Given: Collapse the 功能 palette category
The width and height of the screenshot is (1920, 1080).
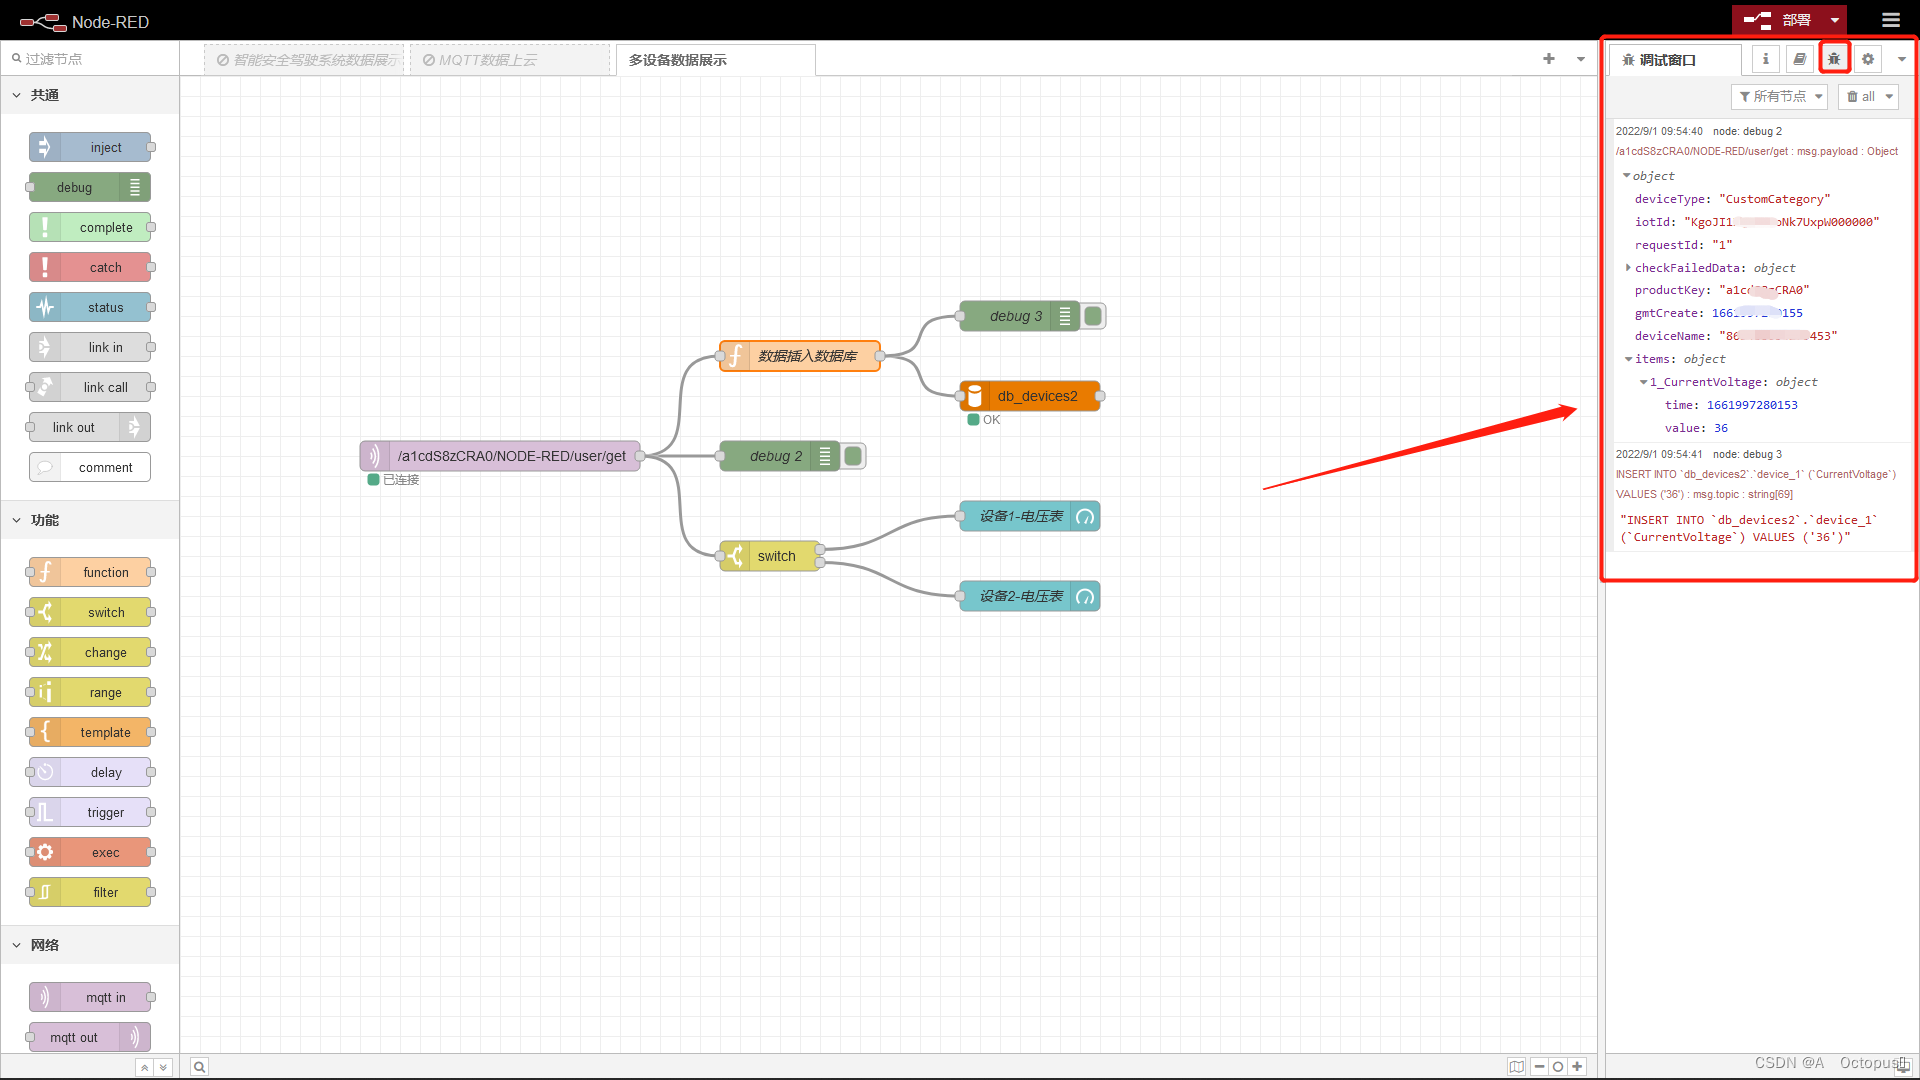Looking at the screenshot, I should (x=90, y=520).
